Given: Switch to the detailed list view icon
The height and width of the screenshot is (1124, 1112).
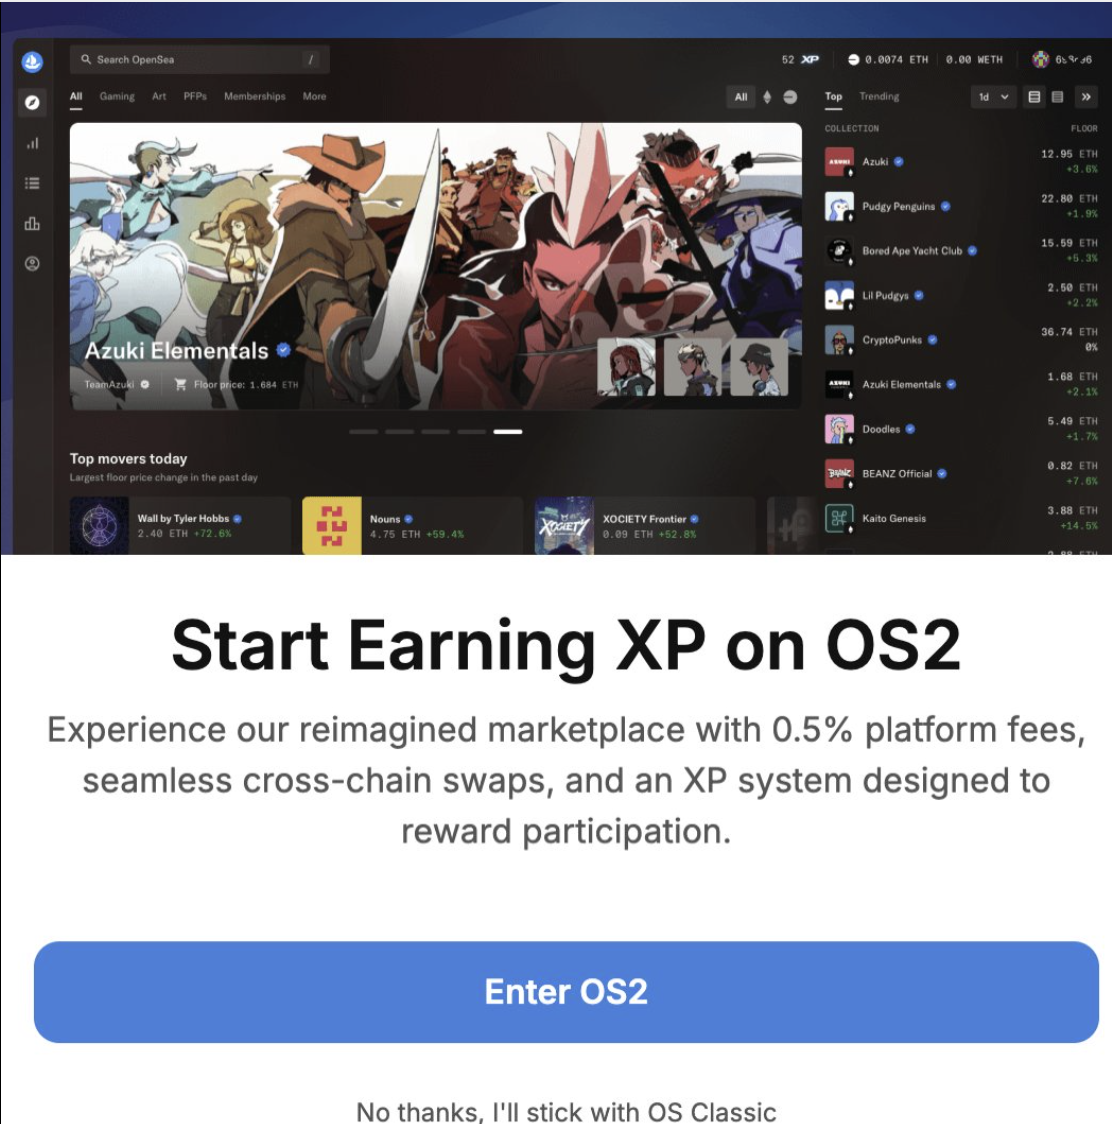Looking at the screenshot, I should pos(1034,97).
